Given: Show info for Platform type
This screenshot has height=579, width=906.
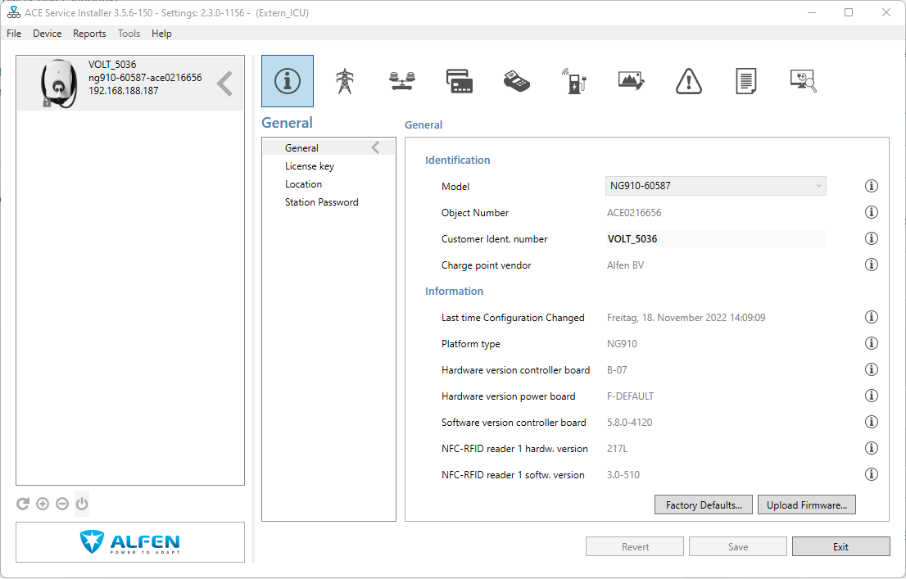Looking at the screenshot, I should [871, 343].
